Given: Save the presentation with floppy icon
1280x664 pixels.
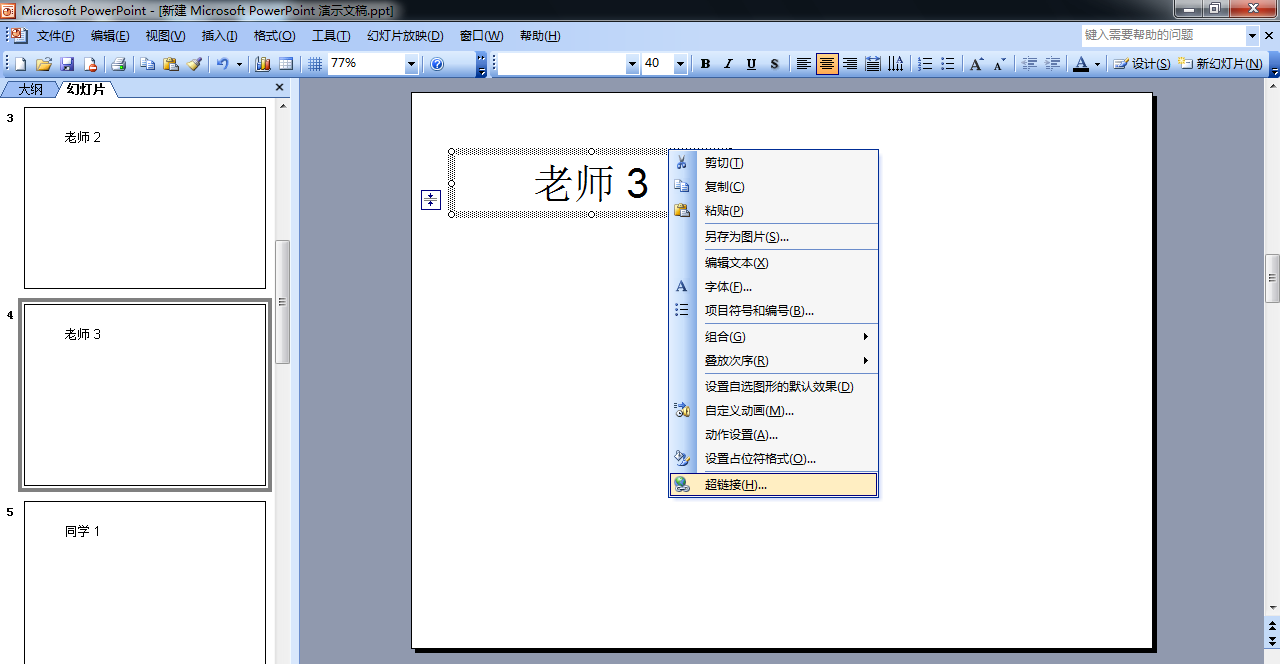Looking at the screenshot, I should coord(67,64).
